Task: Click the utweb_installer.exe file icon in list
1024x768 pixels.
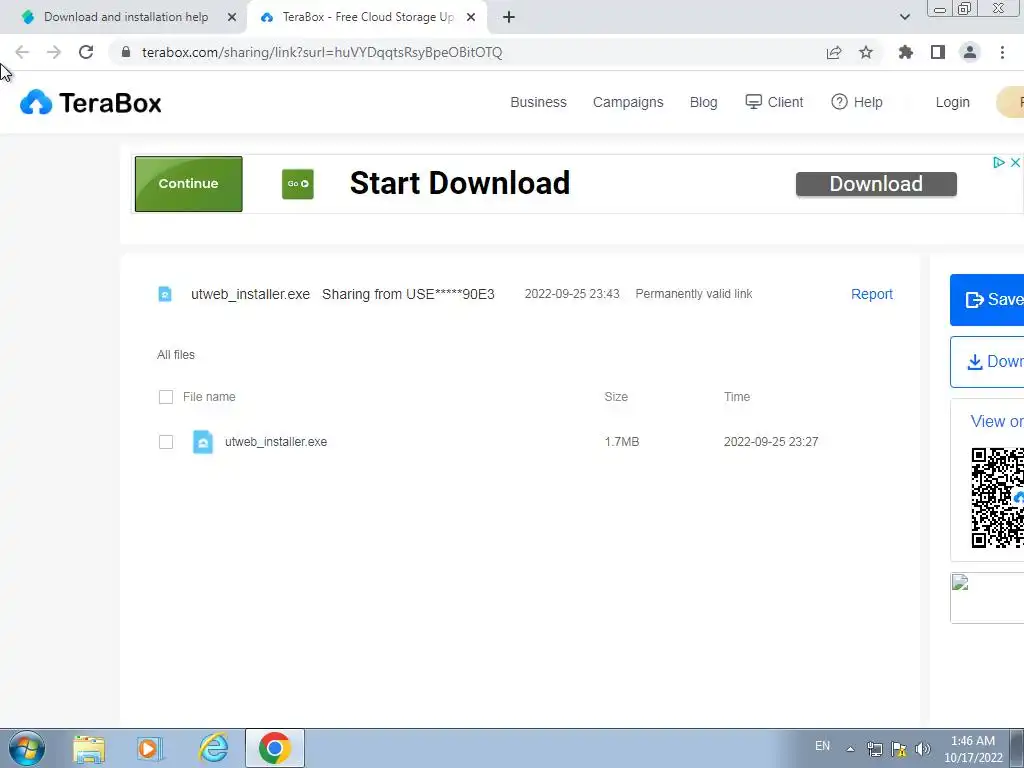Action: click(202, 442)
